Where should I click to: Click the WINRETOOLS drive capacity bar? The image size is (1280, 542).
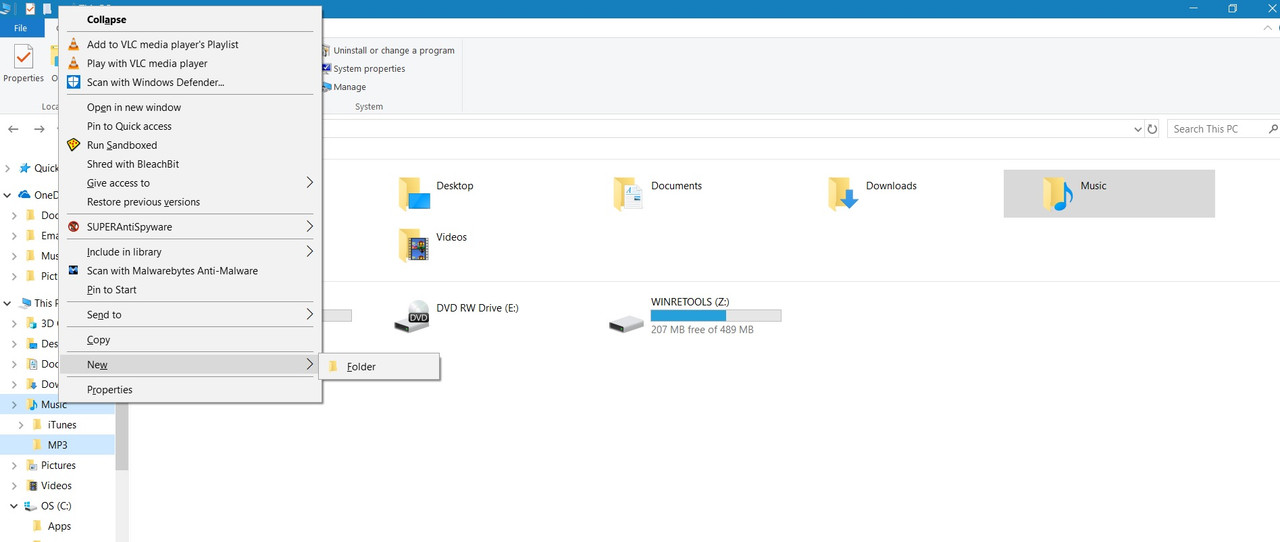point(716,315)
